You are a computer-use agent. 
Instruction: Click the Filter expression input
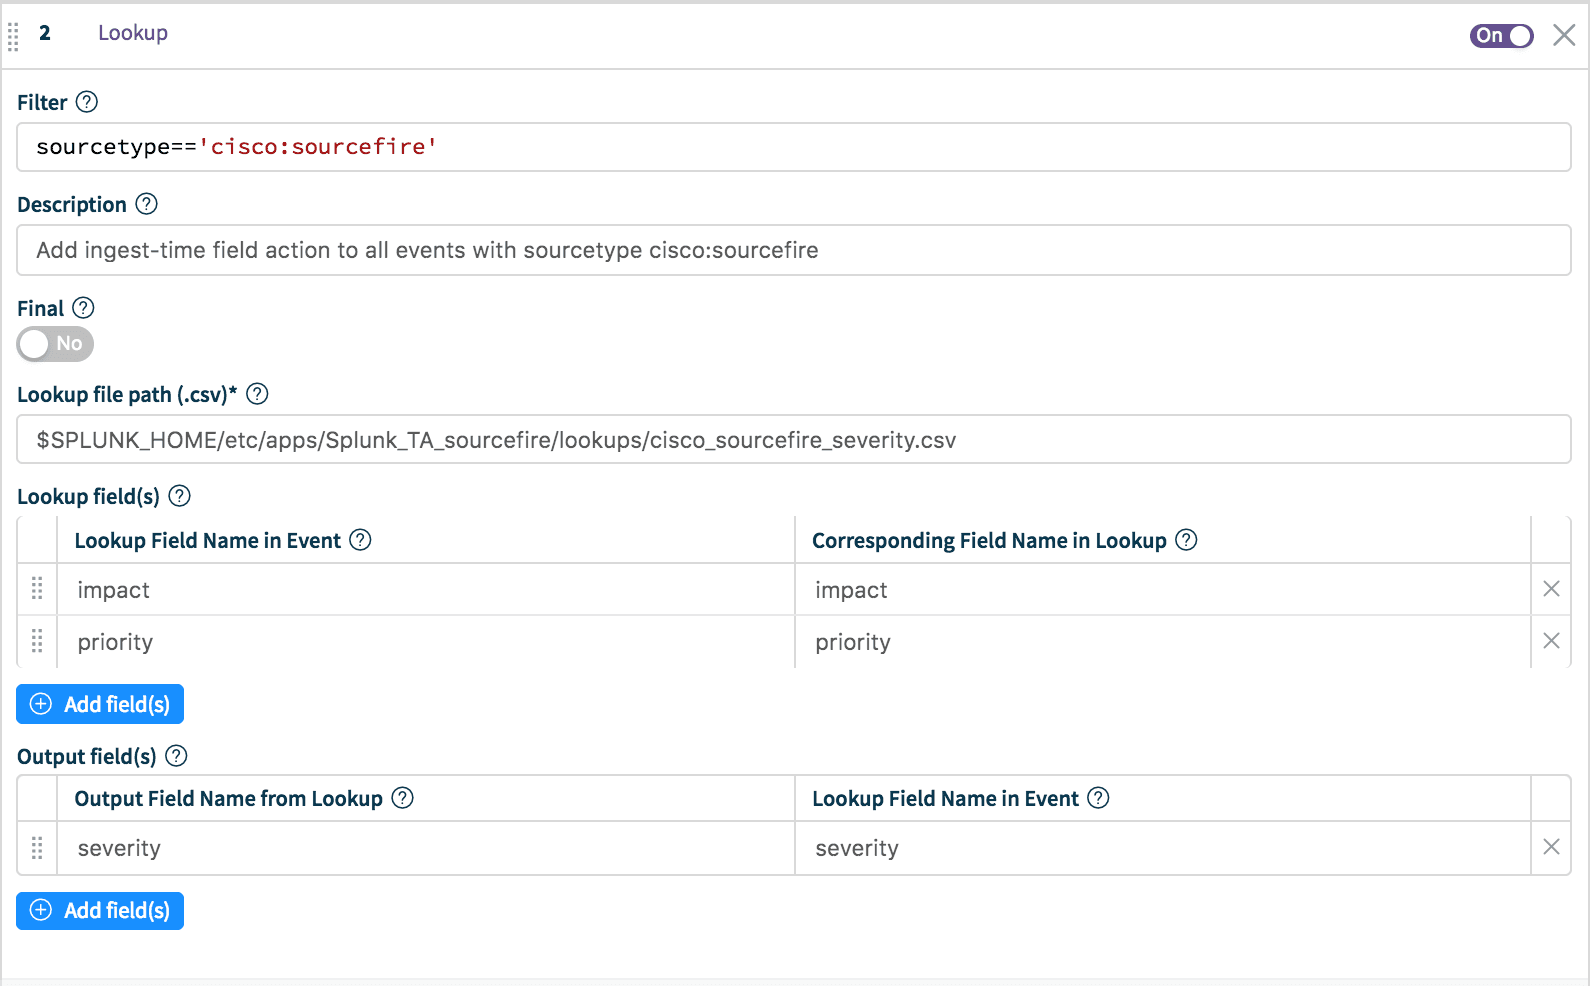coord(794,147)
